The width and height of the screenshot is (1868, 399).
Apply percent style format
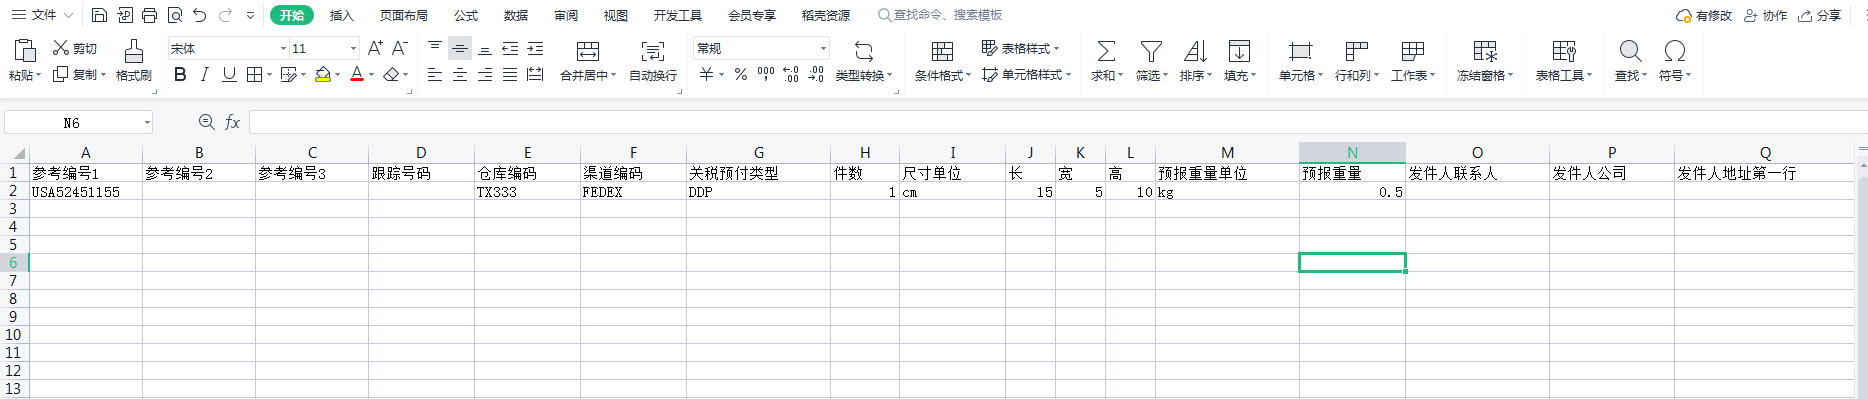[740, 75]
